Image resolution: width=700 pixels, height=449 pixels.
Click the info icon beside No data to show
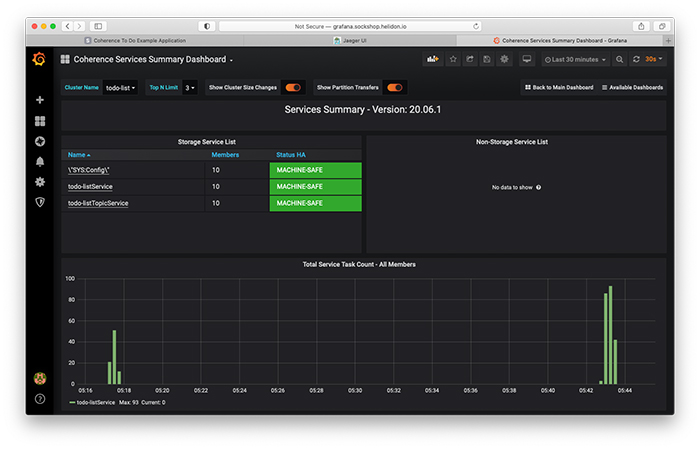point(538,187)
